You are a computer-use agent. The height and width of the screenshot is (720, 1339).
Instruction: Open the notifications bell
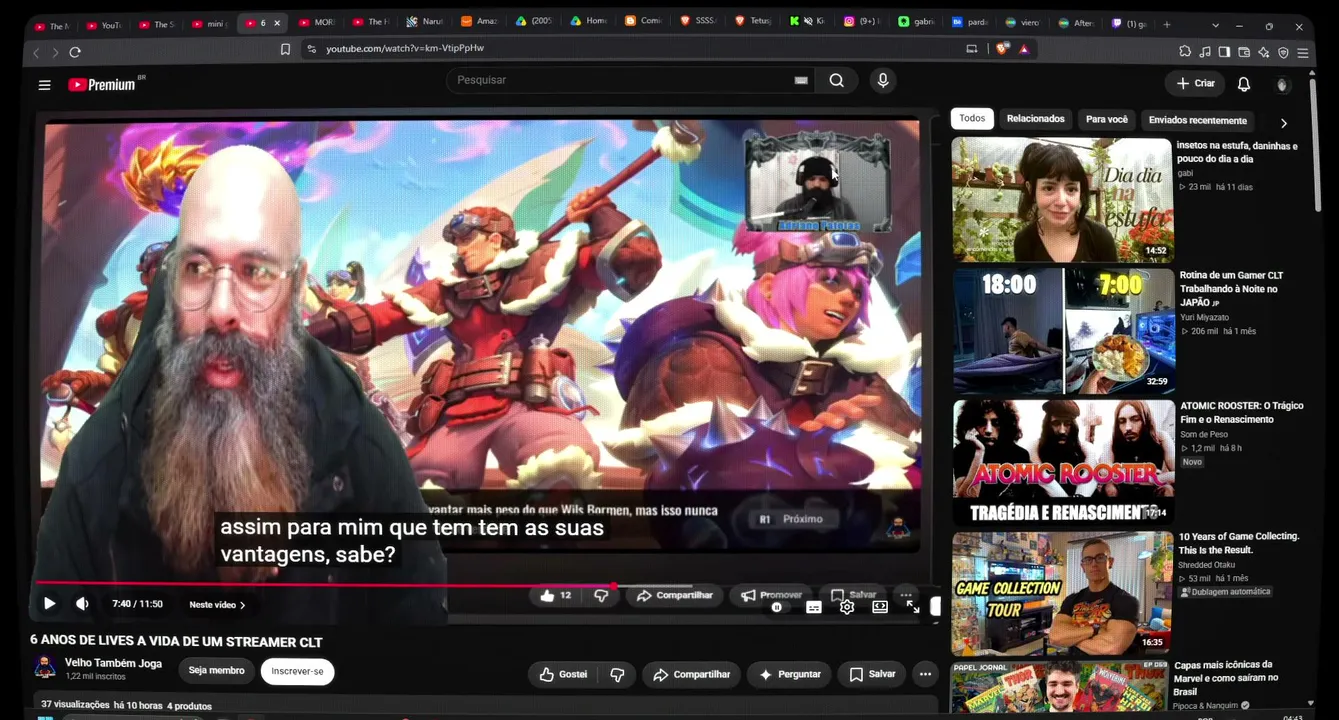[1244, 84]
